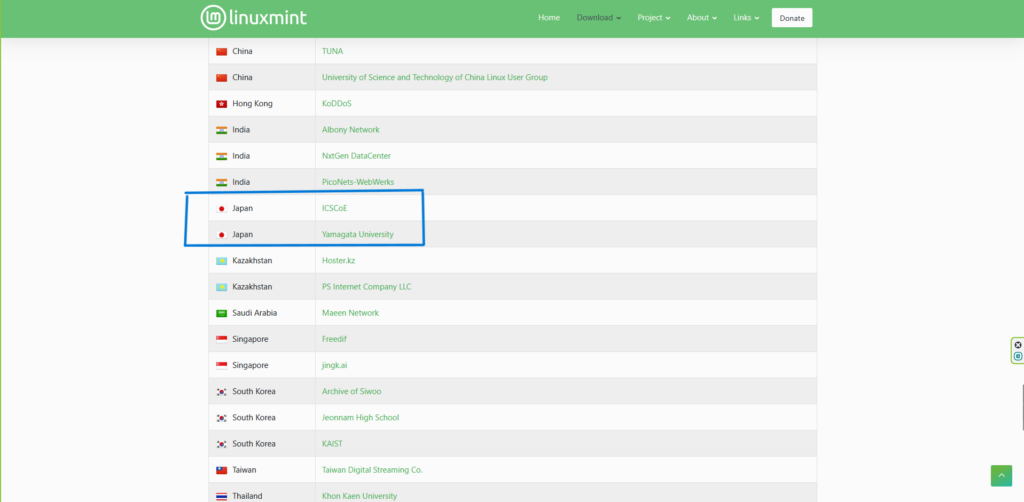Expand the Download dropdown menu

[599, 18]
